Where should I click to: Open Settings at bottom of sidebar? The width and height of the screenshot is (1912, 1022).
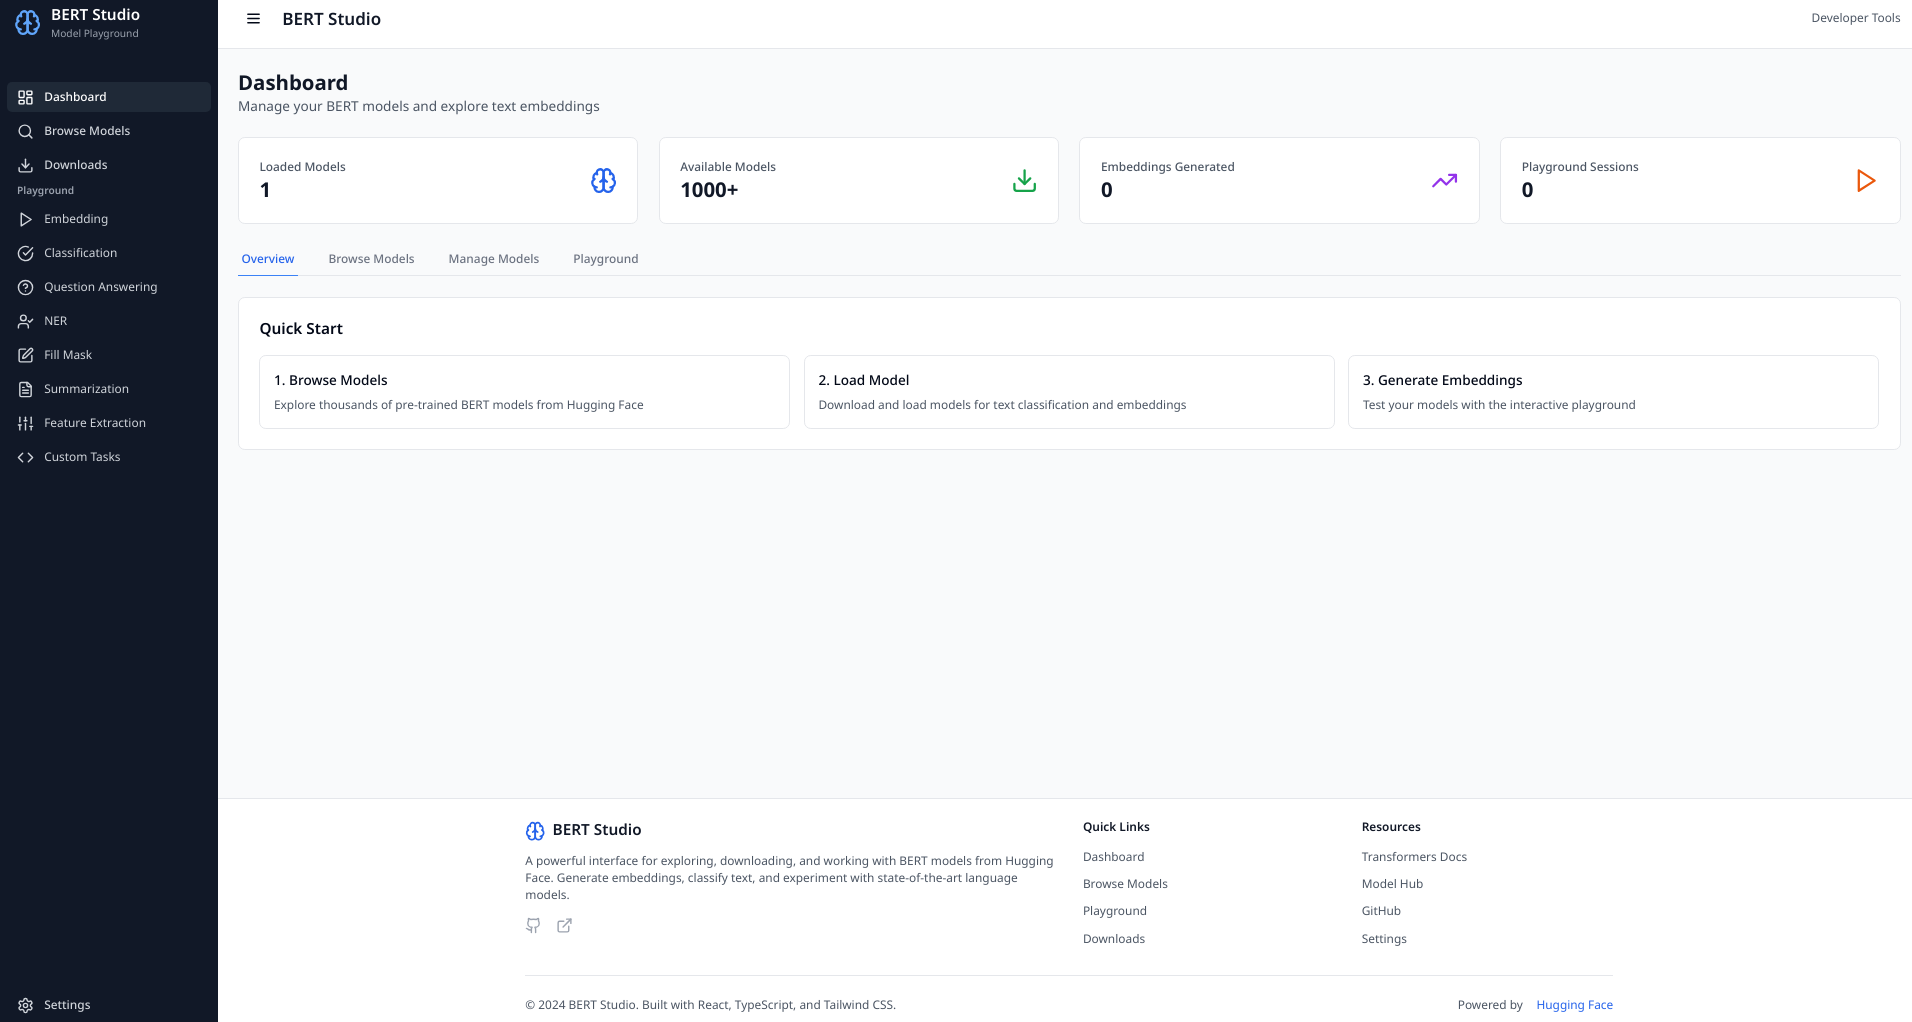(109, 1005)
